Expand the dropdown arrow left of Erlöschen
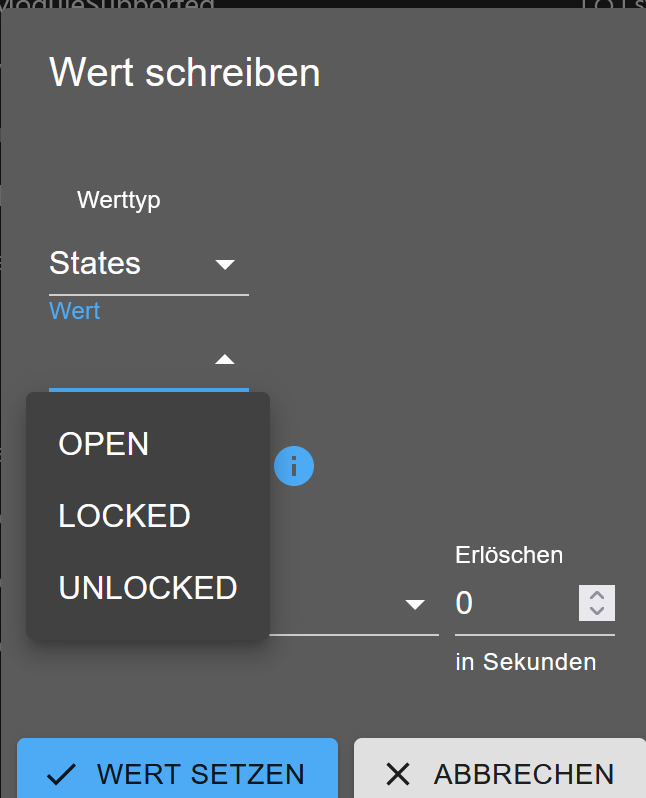 (415, 604)
